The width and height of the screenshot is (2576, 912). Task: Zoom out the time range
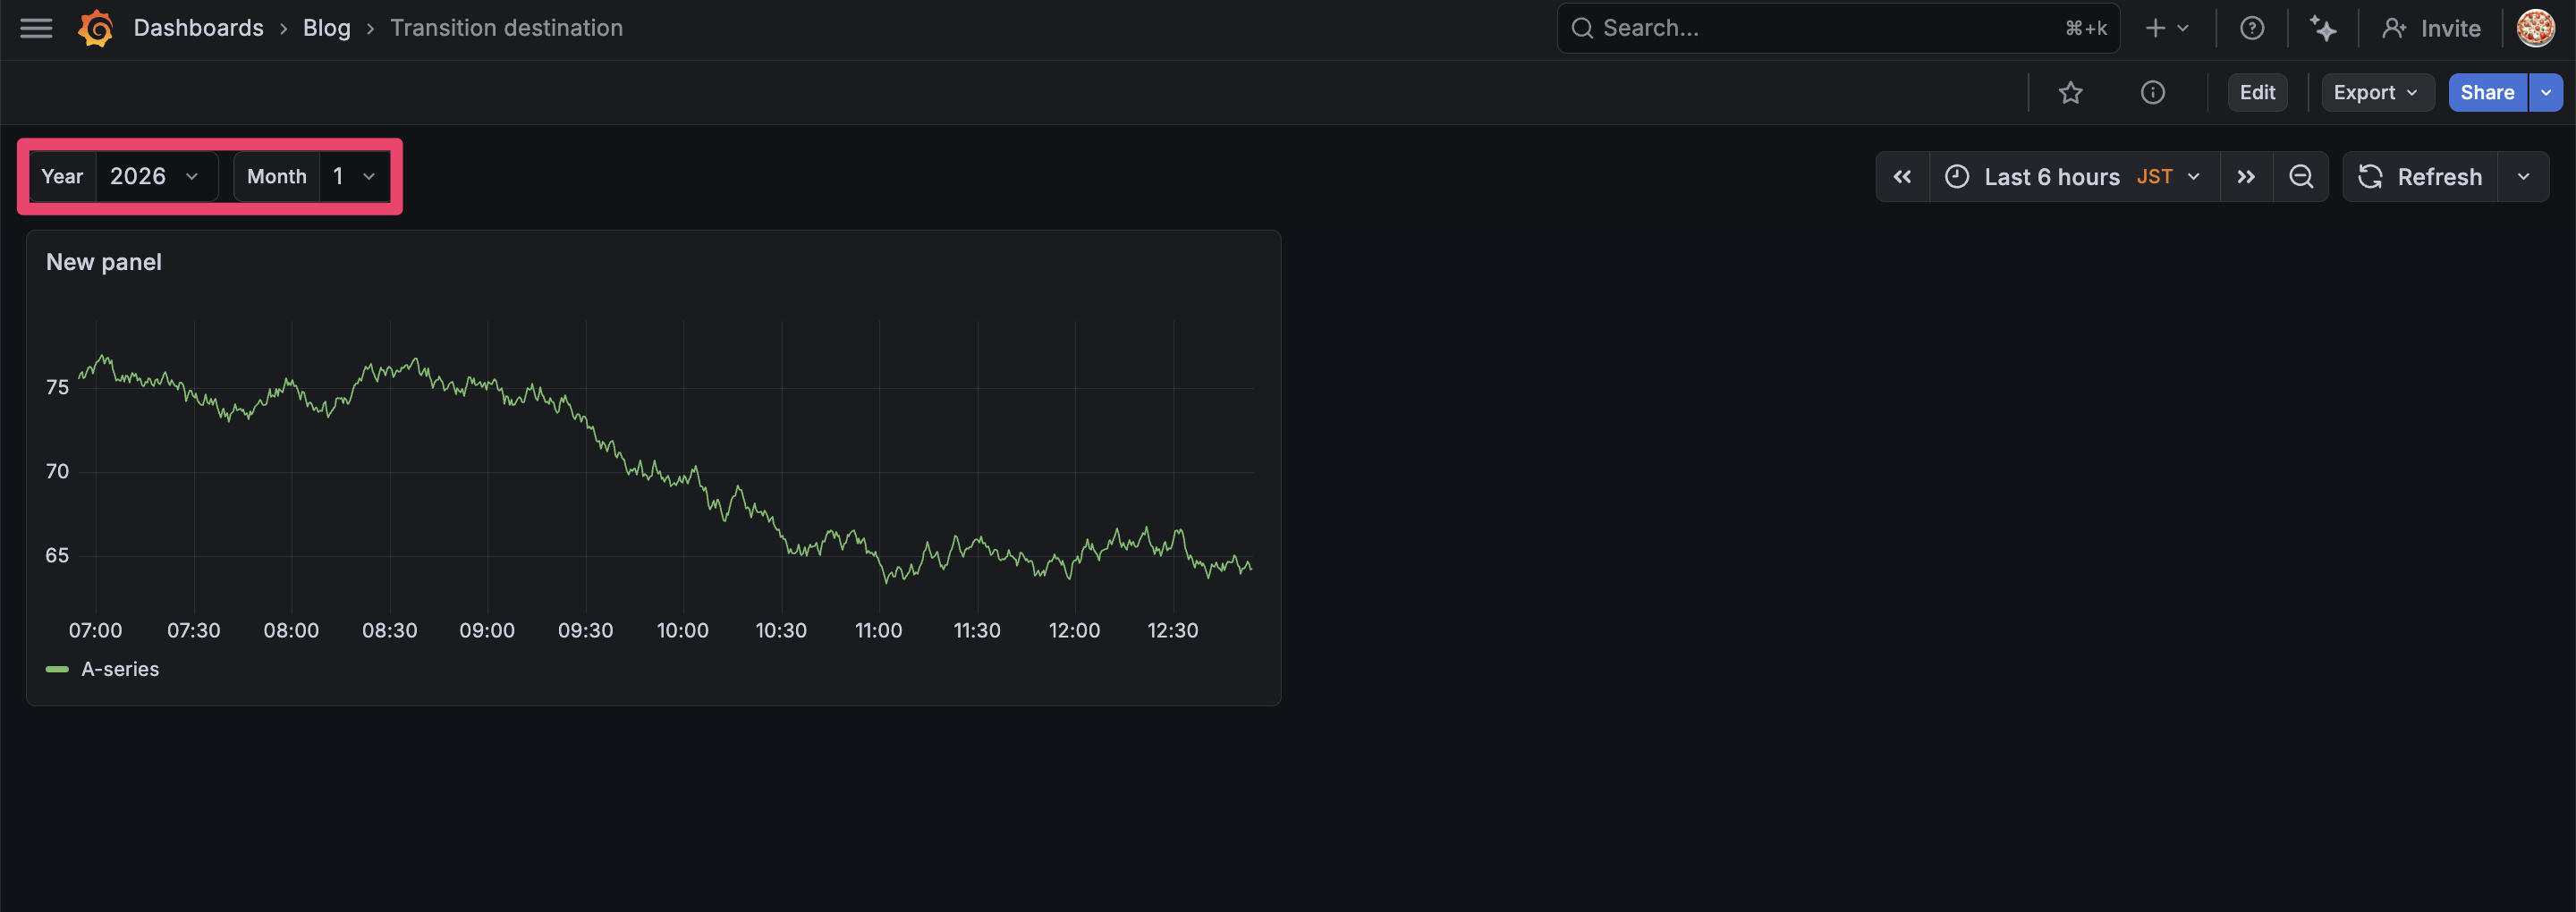coord(2300,177)
